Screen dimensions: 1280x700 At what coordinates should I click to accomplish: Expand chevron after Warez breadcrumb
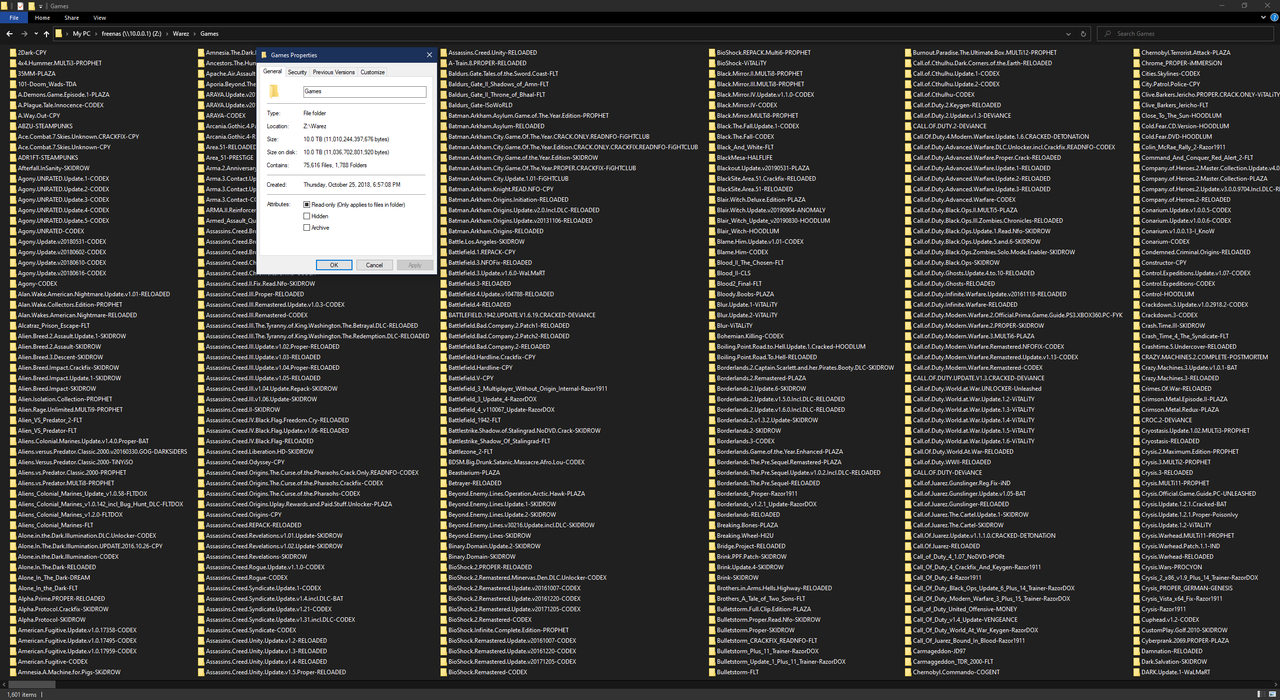[x=197, y=33]
